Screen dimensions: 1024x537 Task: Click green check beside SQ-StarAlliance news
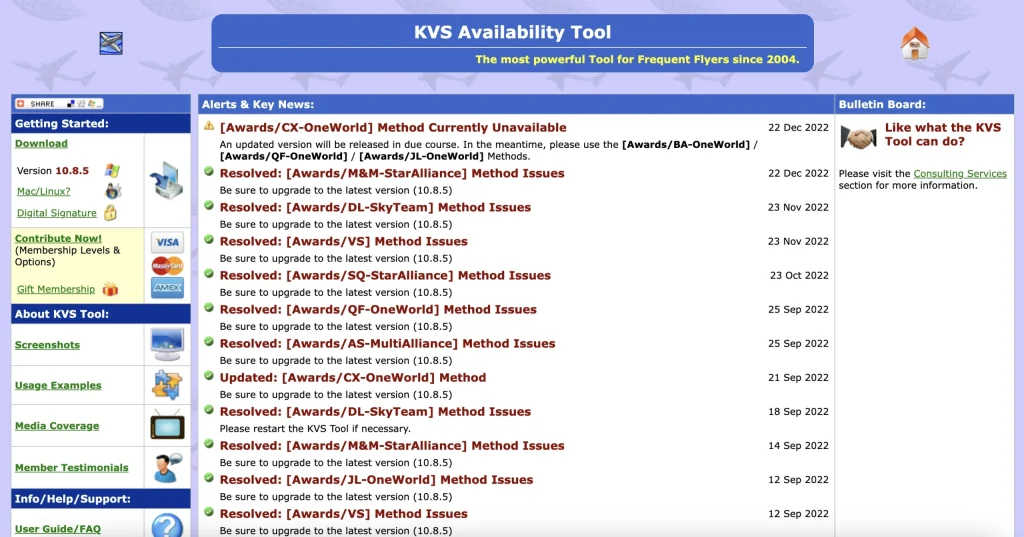pos(209,273)
